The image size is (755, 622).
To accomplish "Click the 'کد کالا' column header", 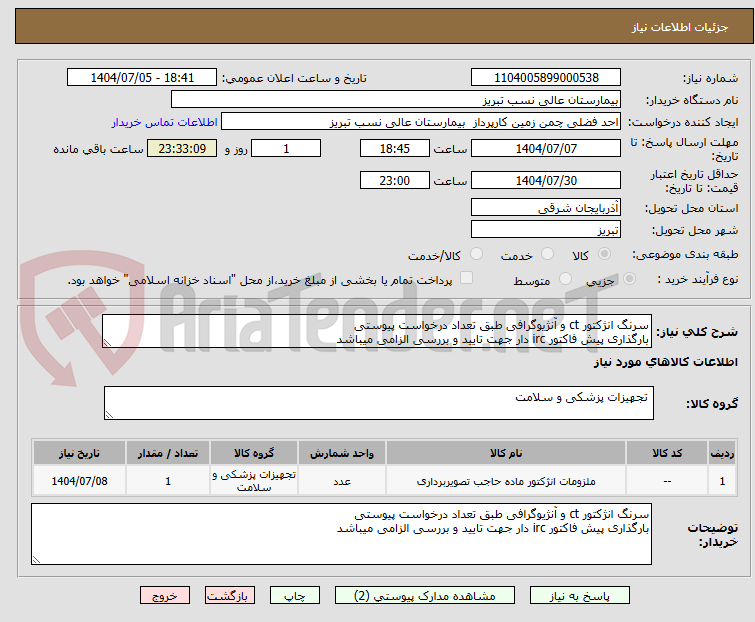I will click(667, 453).
